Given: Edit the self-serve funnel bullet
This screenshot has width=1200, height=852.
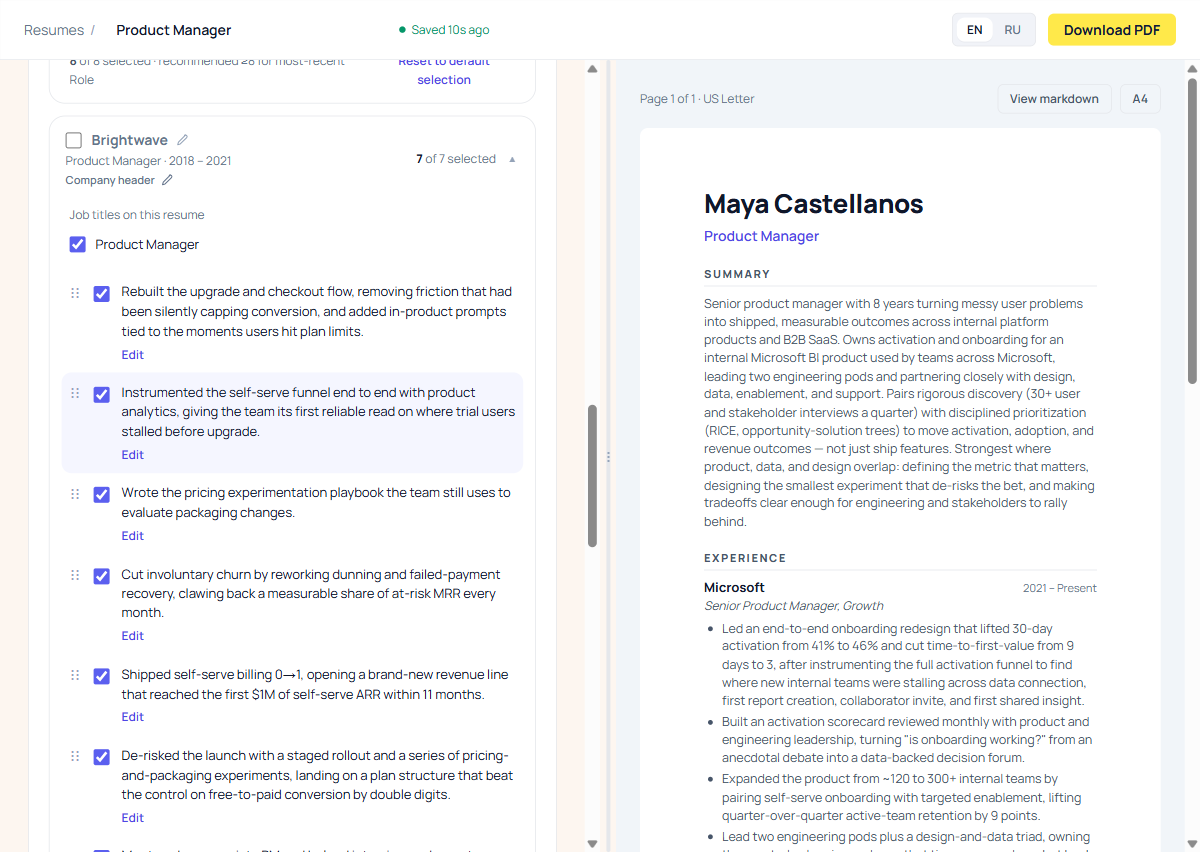Looking at the screenshot, I should (x=133, y=455).
